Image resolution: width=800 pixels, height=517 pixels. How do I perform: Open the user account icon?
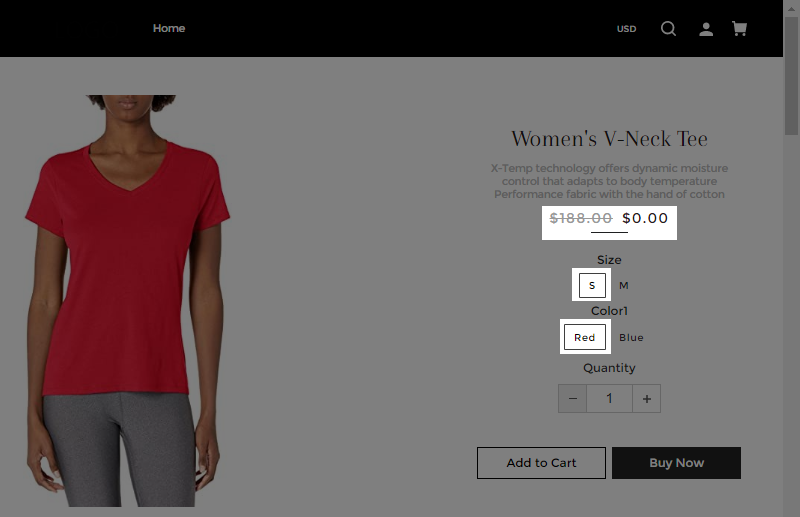pos(706,29)
